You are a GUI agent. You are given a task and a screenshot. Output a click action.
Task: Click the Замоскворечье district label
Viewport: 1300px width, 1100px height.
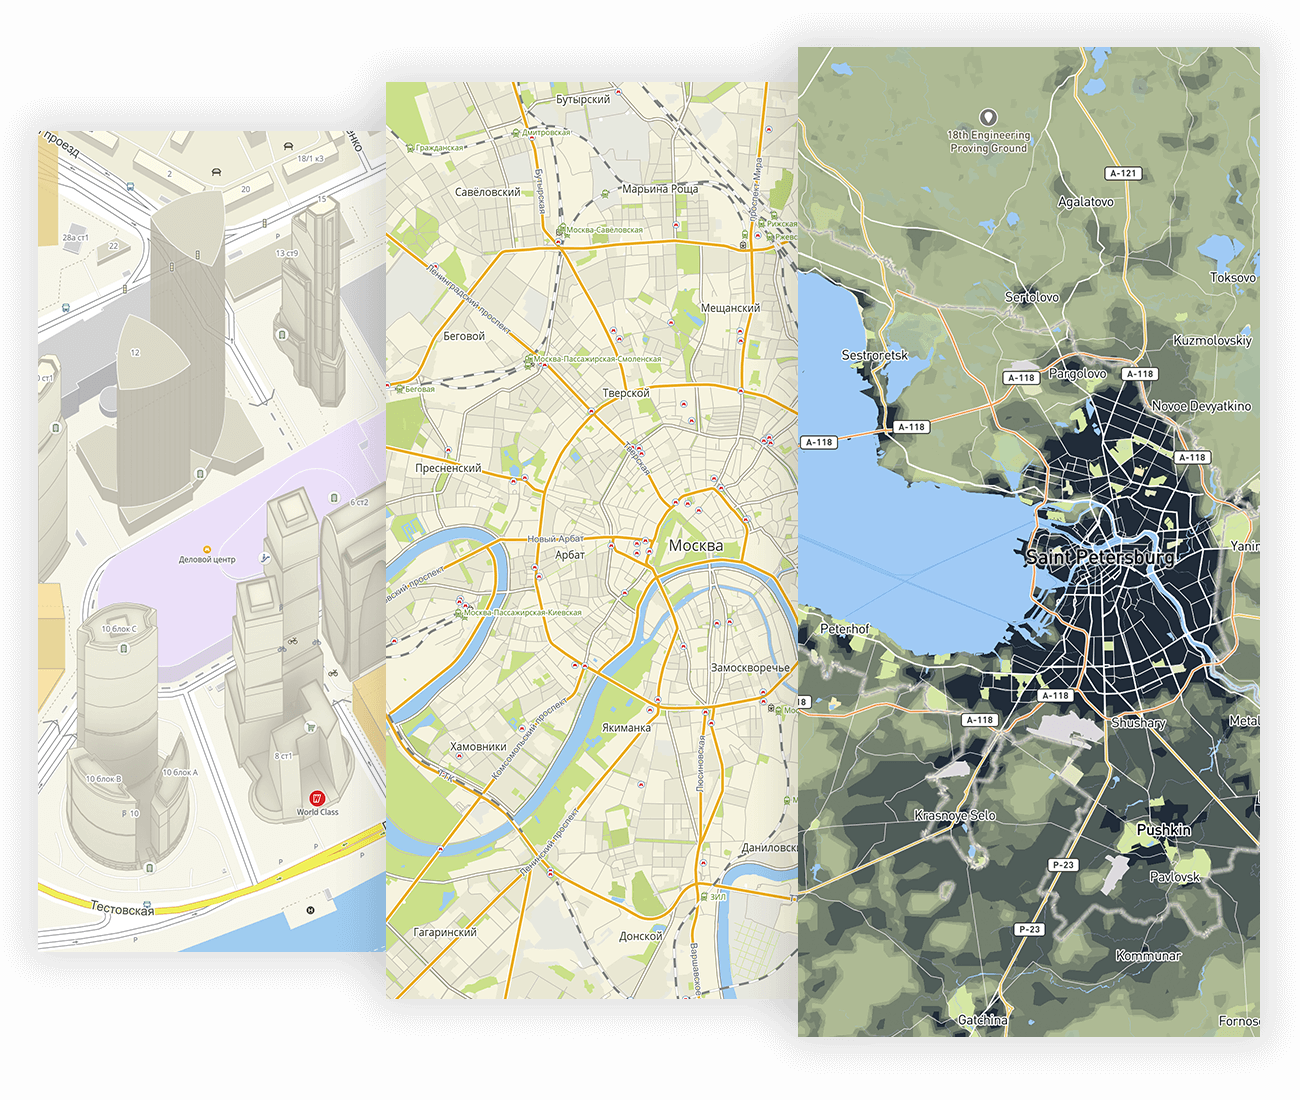(750, 668)
